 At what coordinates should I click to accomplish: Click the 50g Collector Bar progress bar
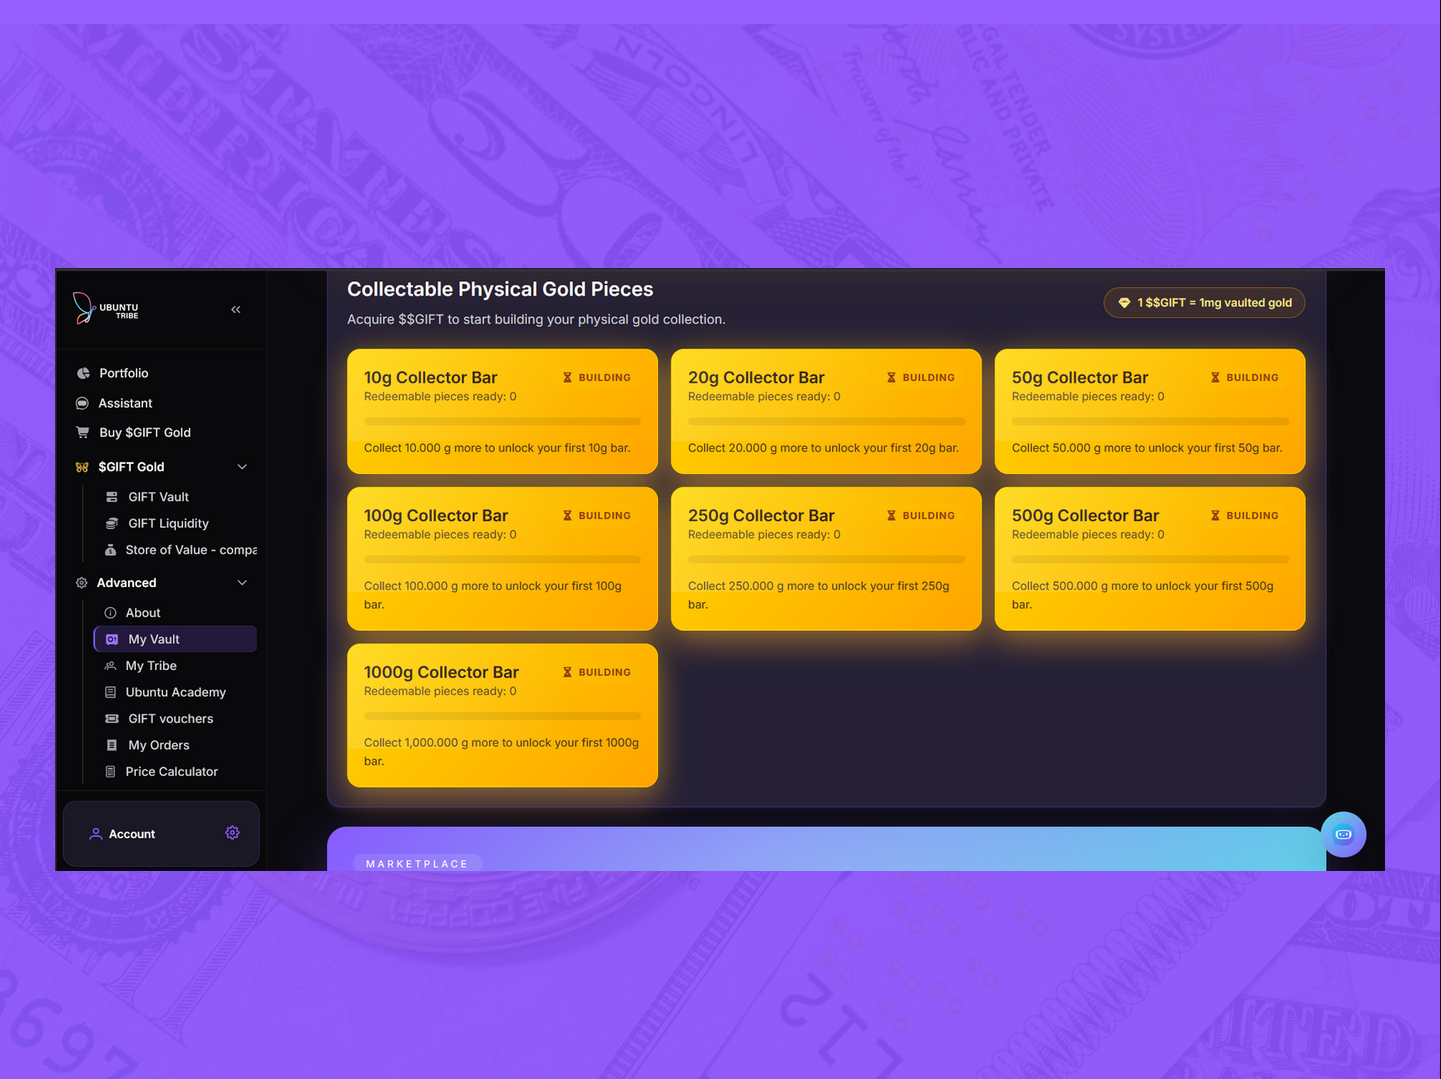1149,422
